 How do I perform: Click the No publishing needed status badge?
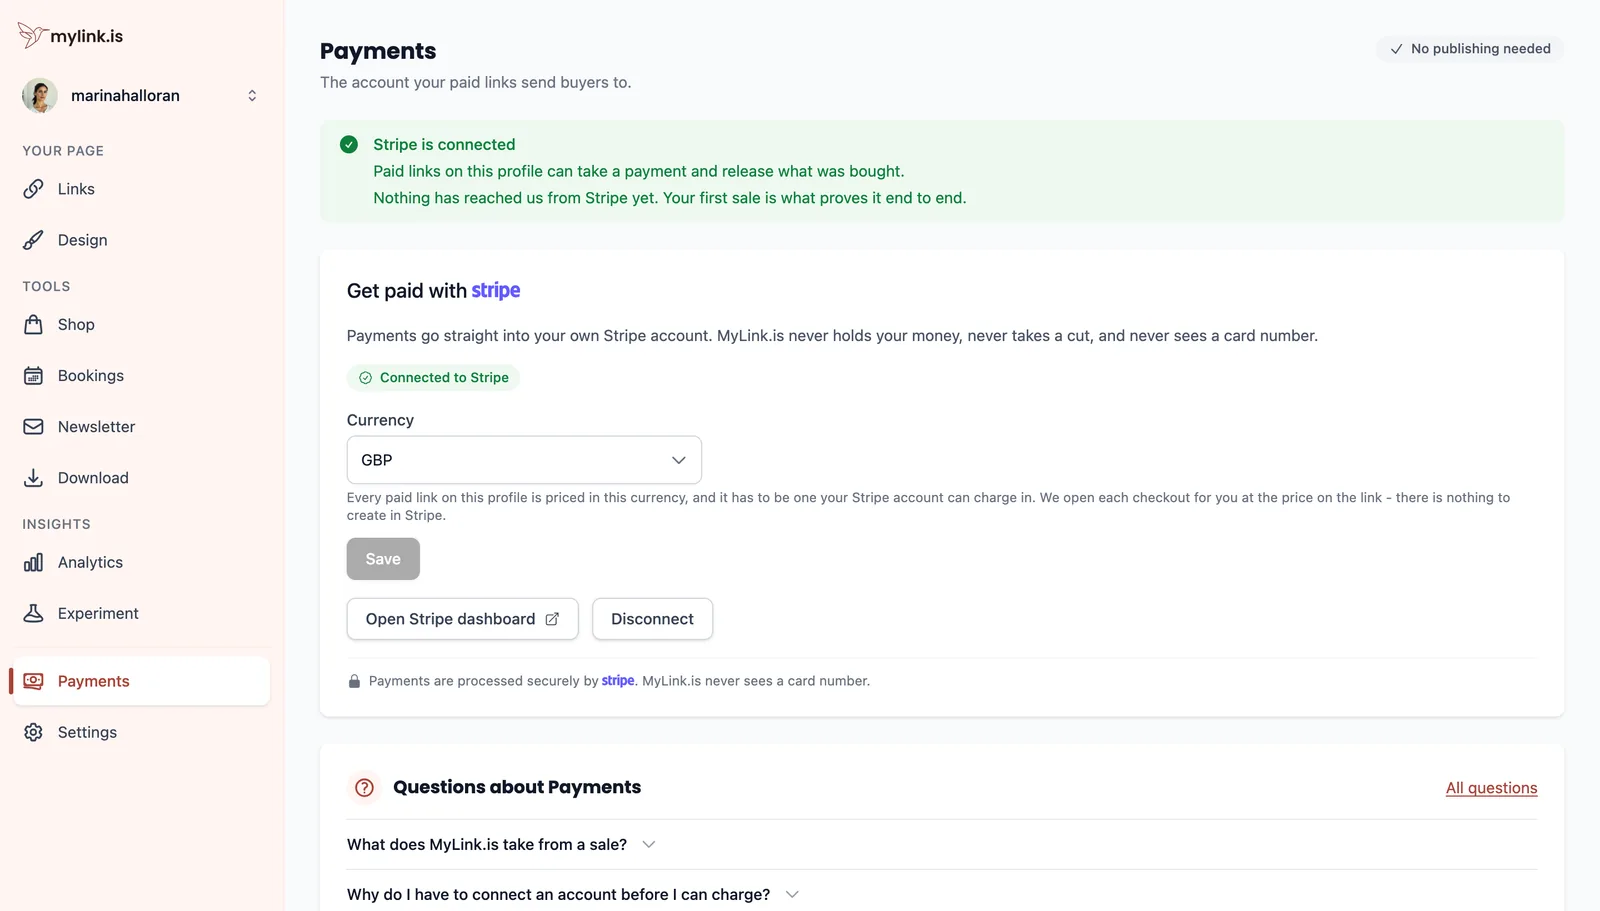[x=1470, y=49]
